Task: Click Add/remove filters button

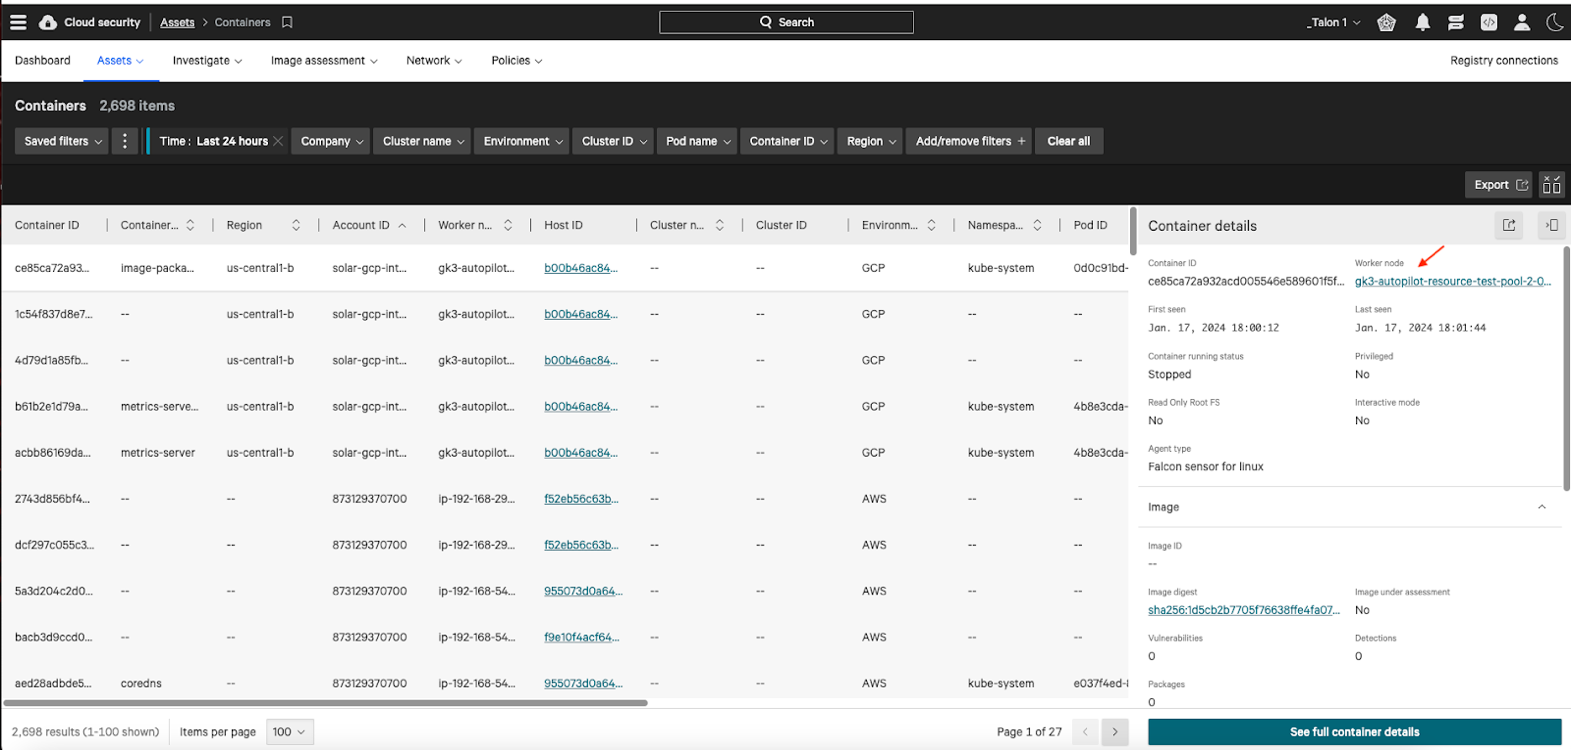Action: click(969, 141)
